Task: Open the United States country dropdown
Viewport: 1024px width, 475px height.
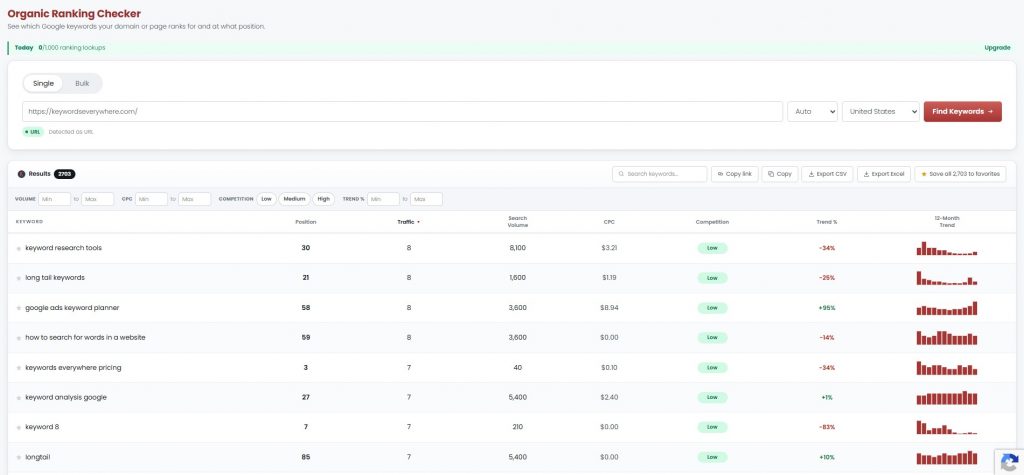Action: (880, 112)
